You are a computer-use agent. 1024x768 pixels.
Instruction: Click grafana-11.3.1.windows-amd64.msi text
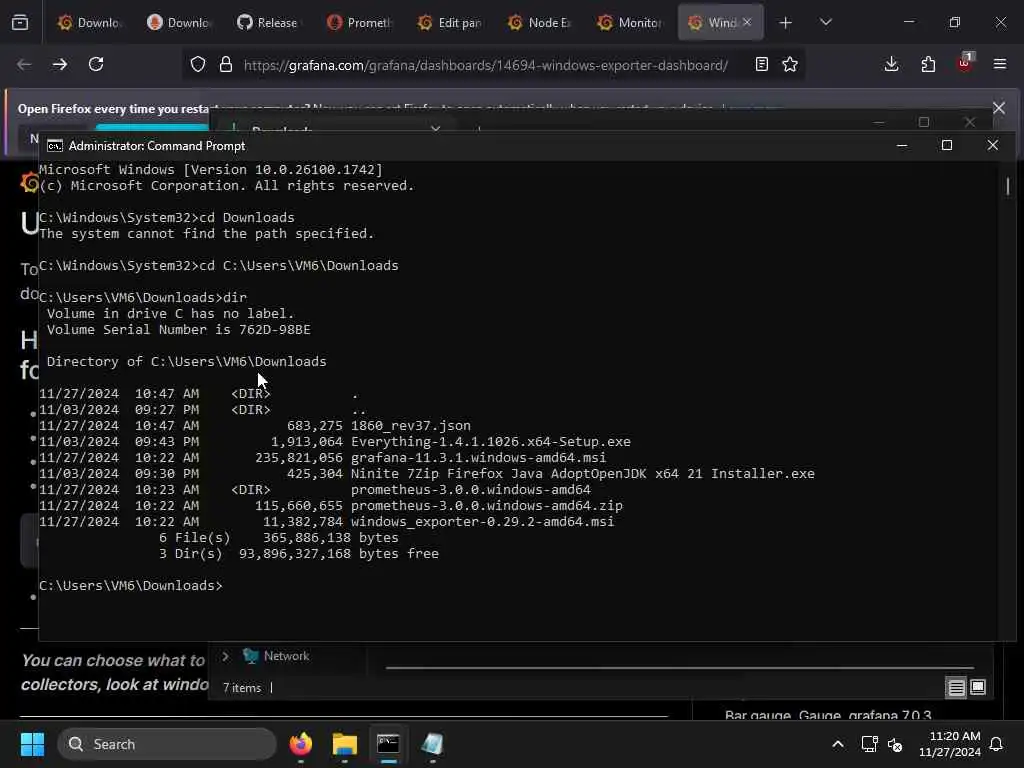[478, 458]
